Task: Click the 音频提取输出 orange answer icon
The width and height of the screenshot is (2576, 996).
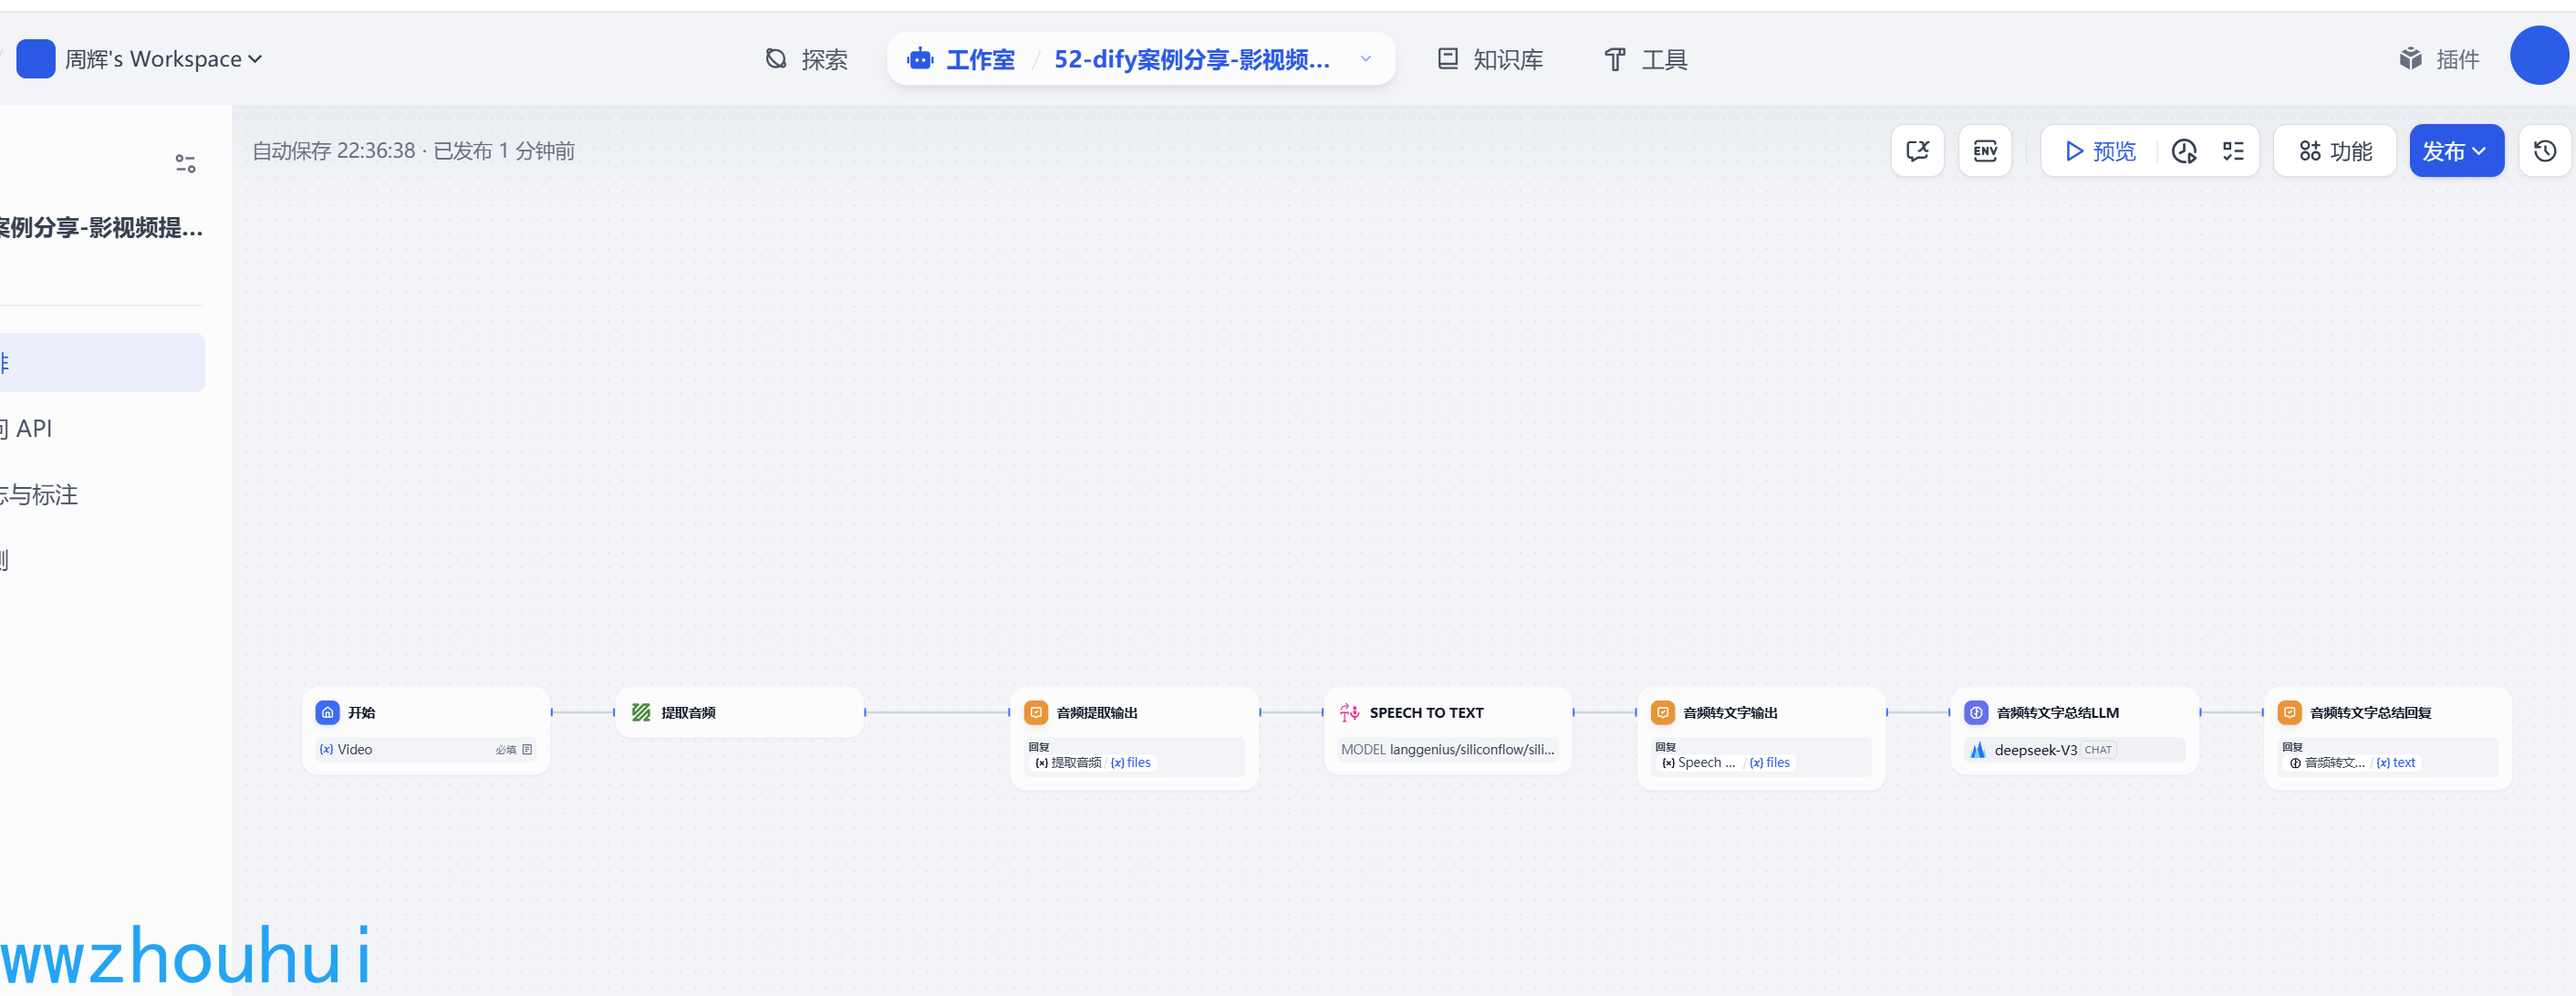Action: click(1036, 712)
